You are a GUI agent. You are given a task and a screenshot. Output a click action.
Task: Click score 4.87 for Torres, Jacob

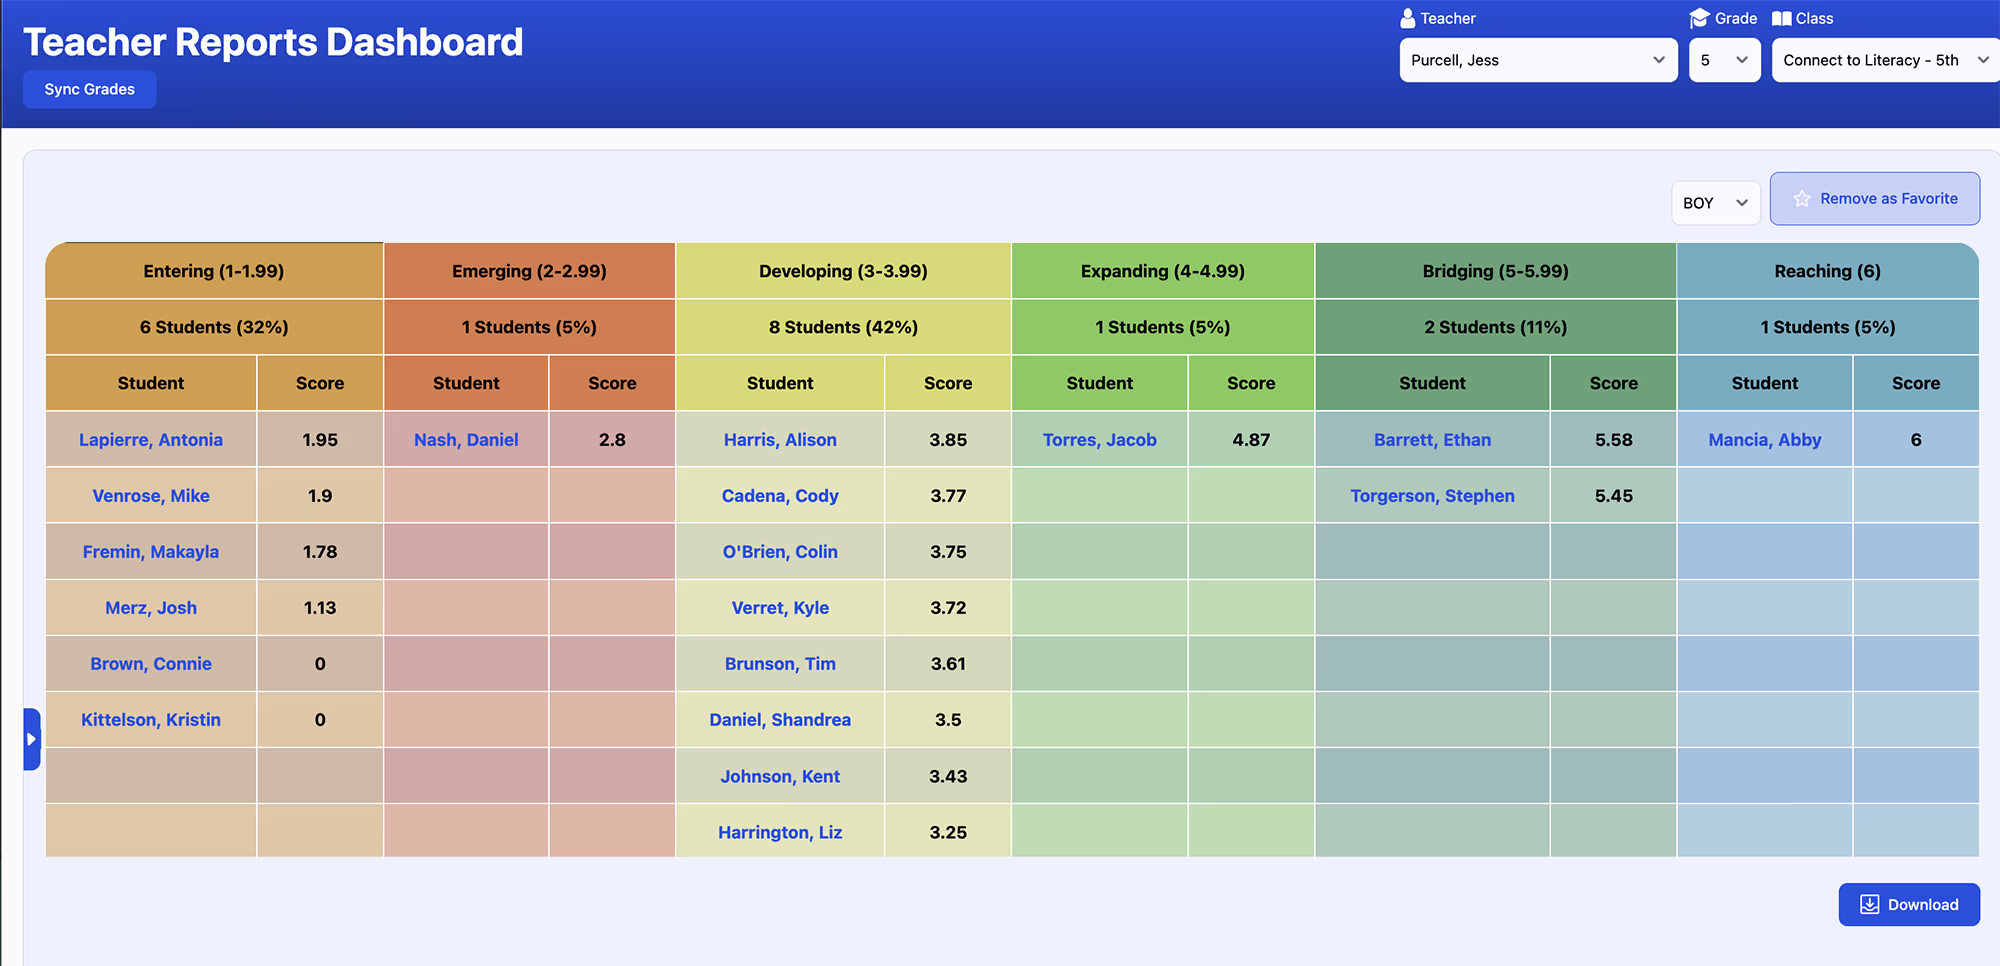click(1251, 440)
